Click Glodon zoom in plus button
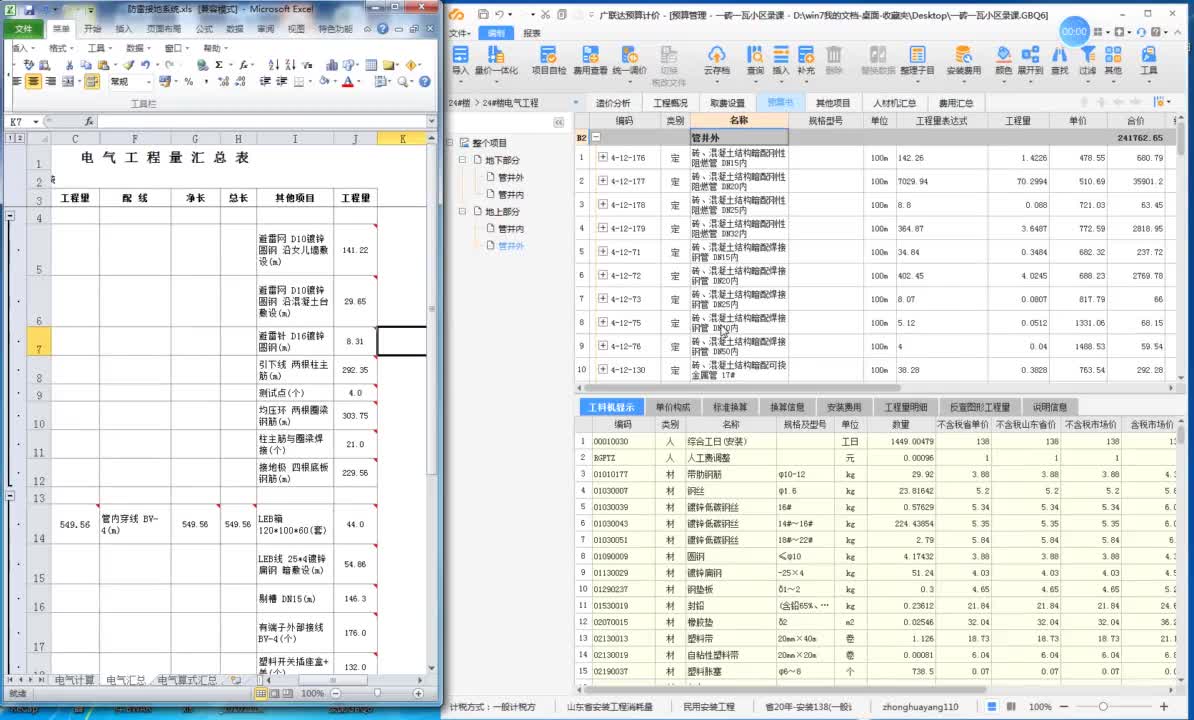Viewport: 1194px width, 720px height. click(1164, 706)
